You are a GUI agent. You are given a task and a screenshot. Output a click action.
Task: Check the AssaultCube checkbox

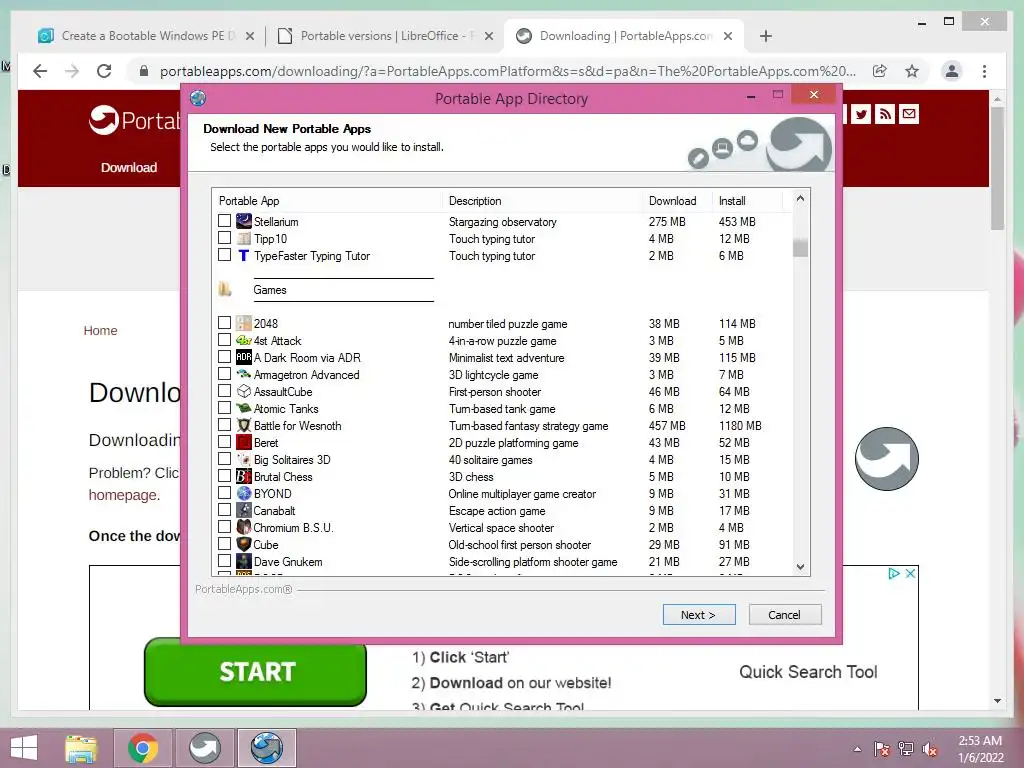(x=224, y=391)
